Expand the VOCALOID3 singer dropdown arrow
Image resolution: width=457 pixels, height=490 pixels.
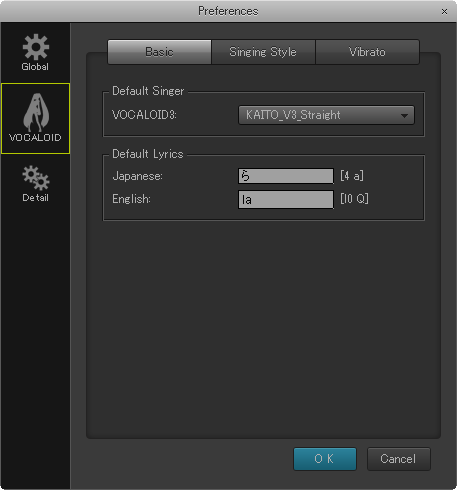click(x=404, y=116)
